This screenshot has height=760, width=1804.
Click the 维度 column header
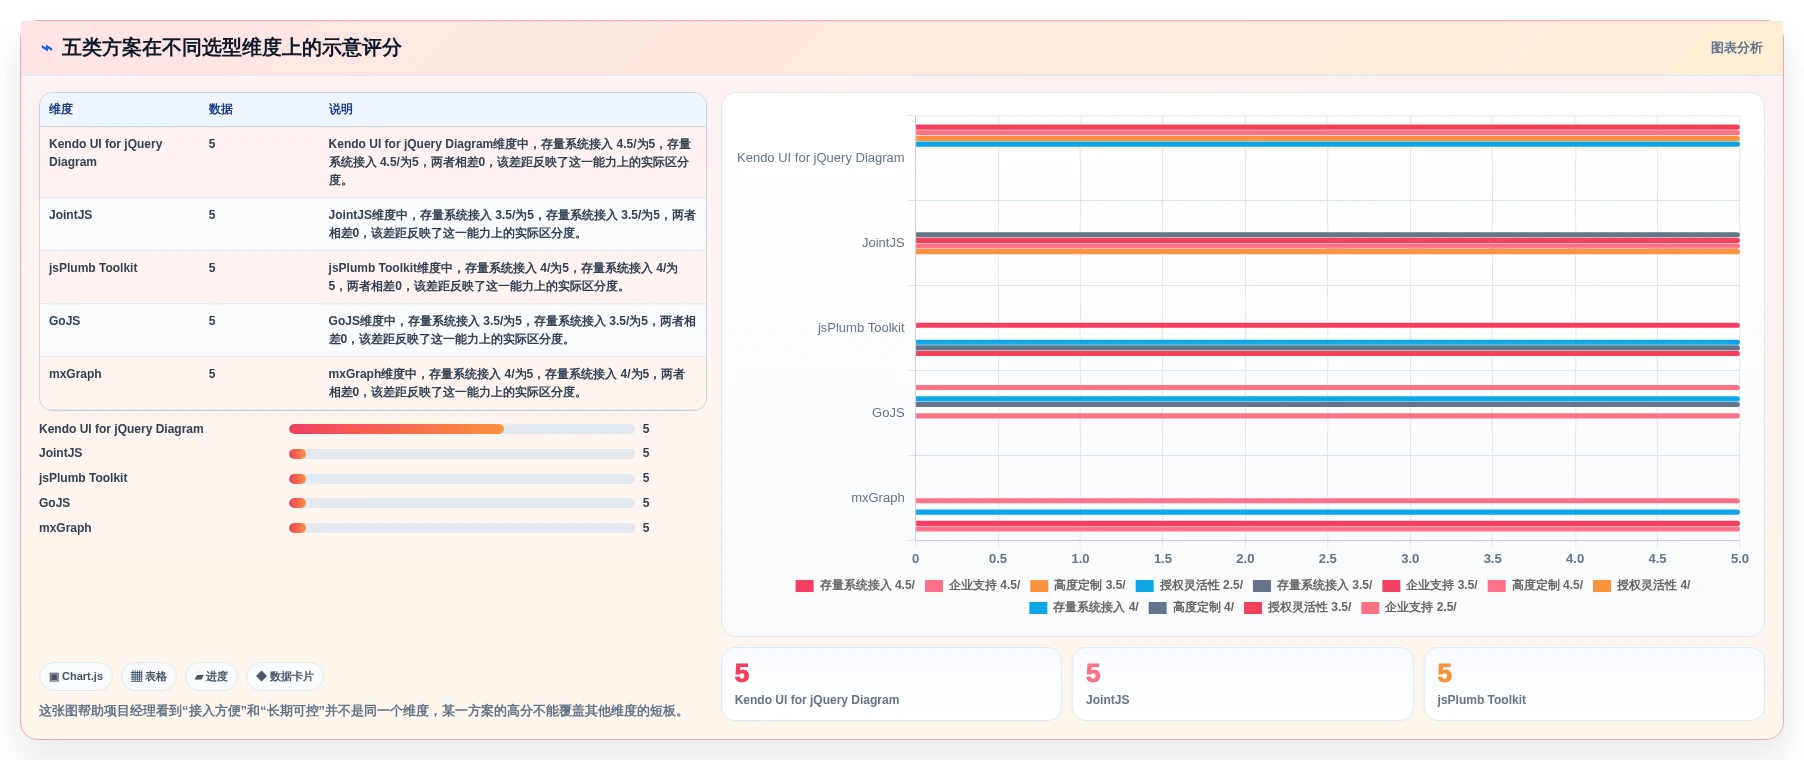61,109
